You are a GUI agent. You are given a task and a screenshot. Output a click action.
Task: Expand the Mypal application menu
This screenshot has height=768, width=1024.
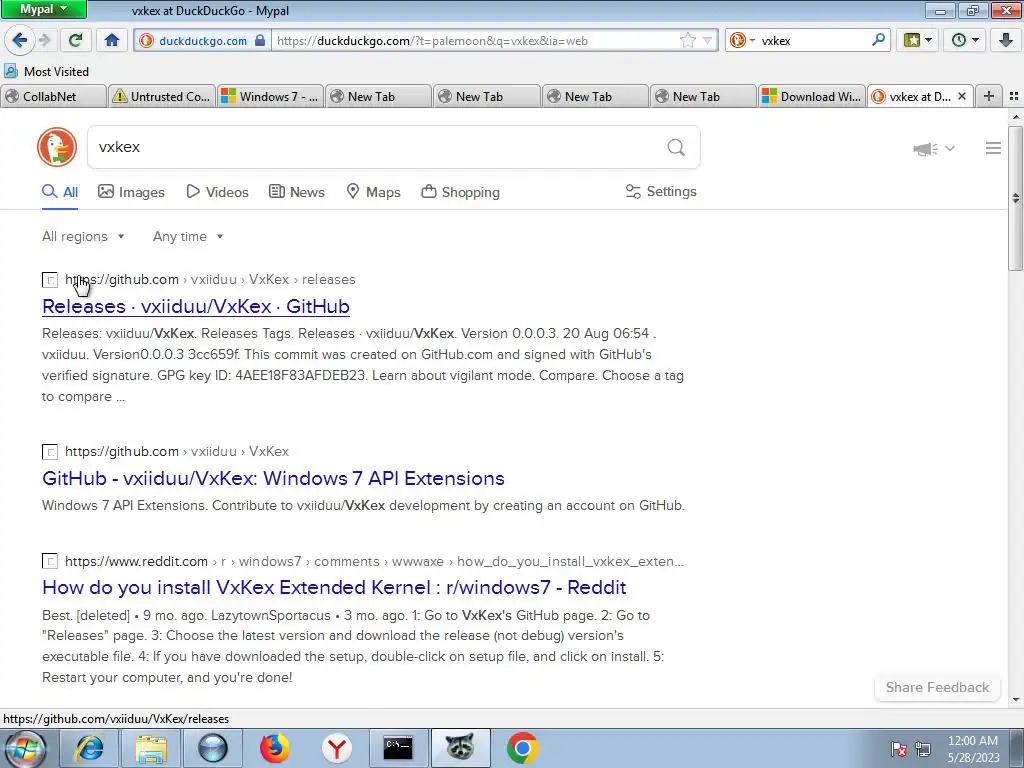pos(43,9)
